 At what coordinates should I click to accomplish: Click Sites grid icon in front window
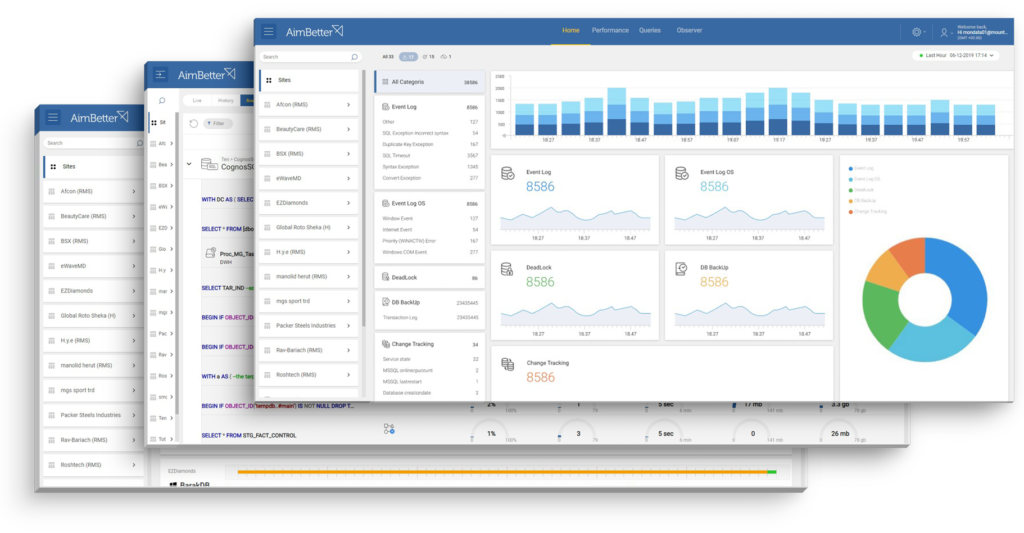click(x=268, y=80)
